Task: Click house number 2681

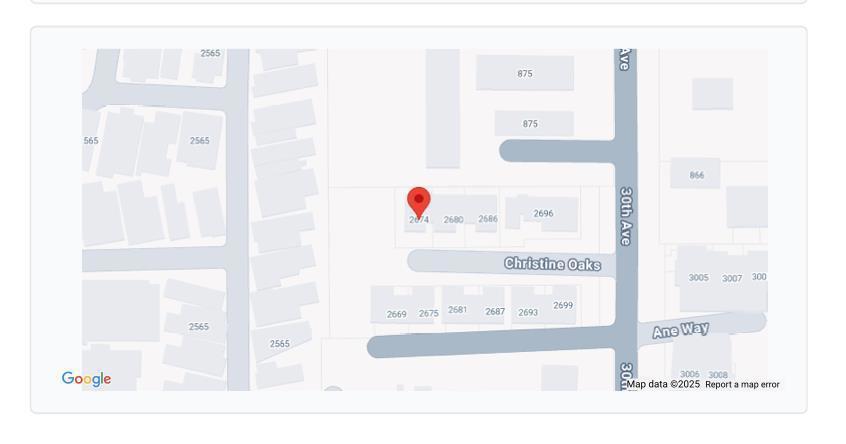Action: pyautogui.click(x=458, y=310)
